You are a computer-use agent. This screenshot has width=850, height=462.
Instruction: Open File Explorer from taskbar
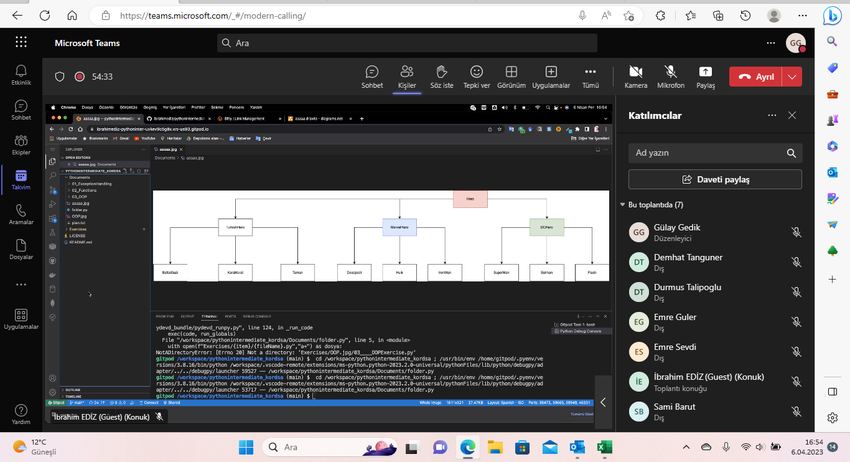point(495,447)
